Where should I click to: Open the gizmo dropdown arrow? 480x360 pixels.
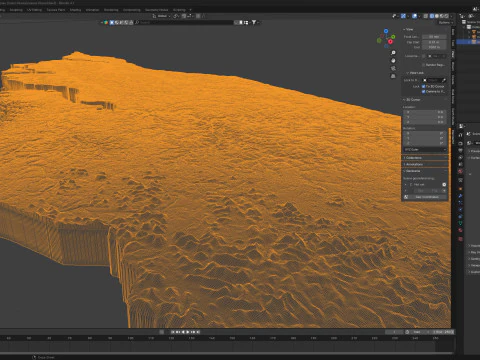(408, 16)
